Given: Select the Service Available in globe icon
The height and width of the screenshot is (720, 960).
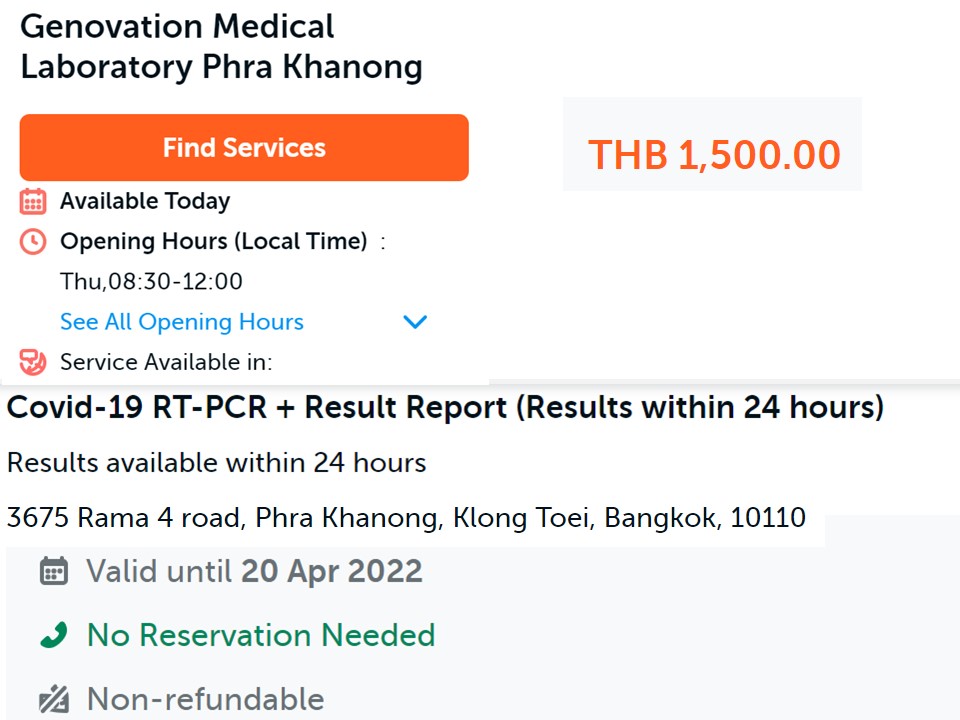Looking at the screenshot, I should pyautogui.click(x=33, y=362).
